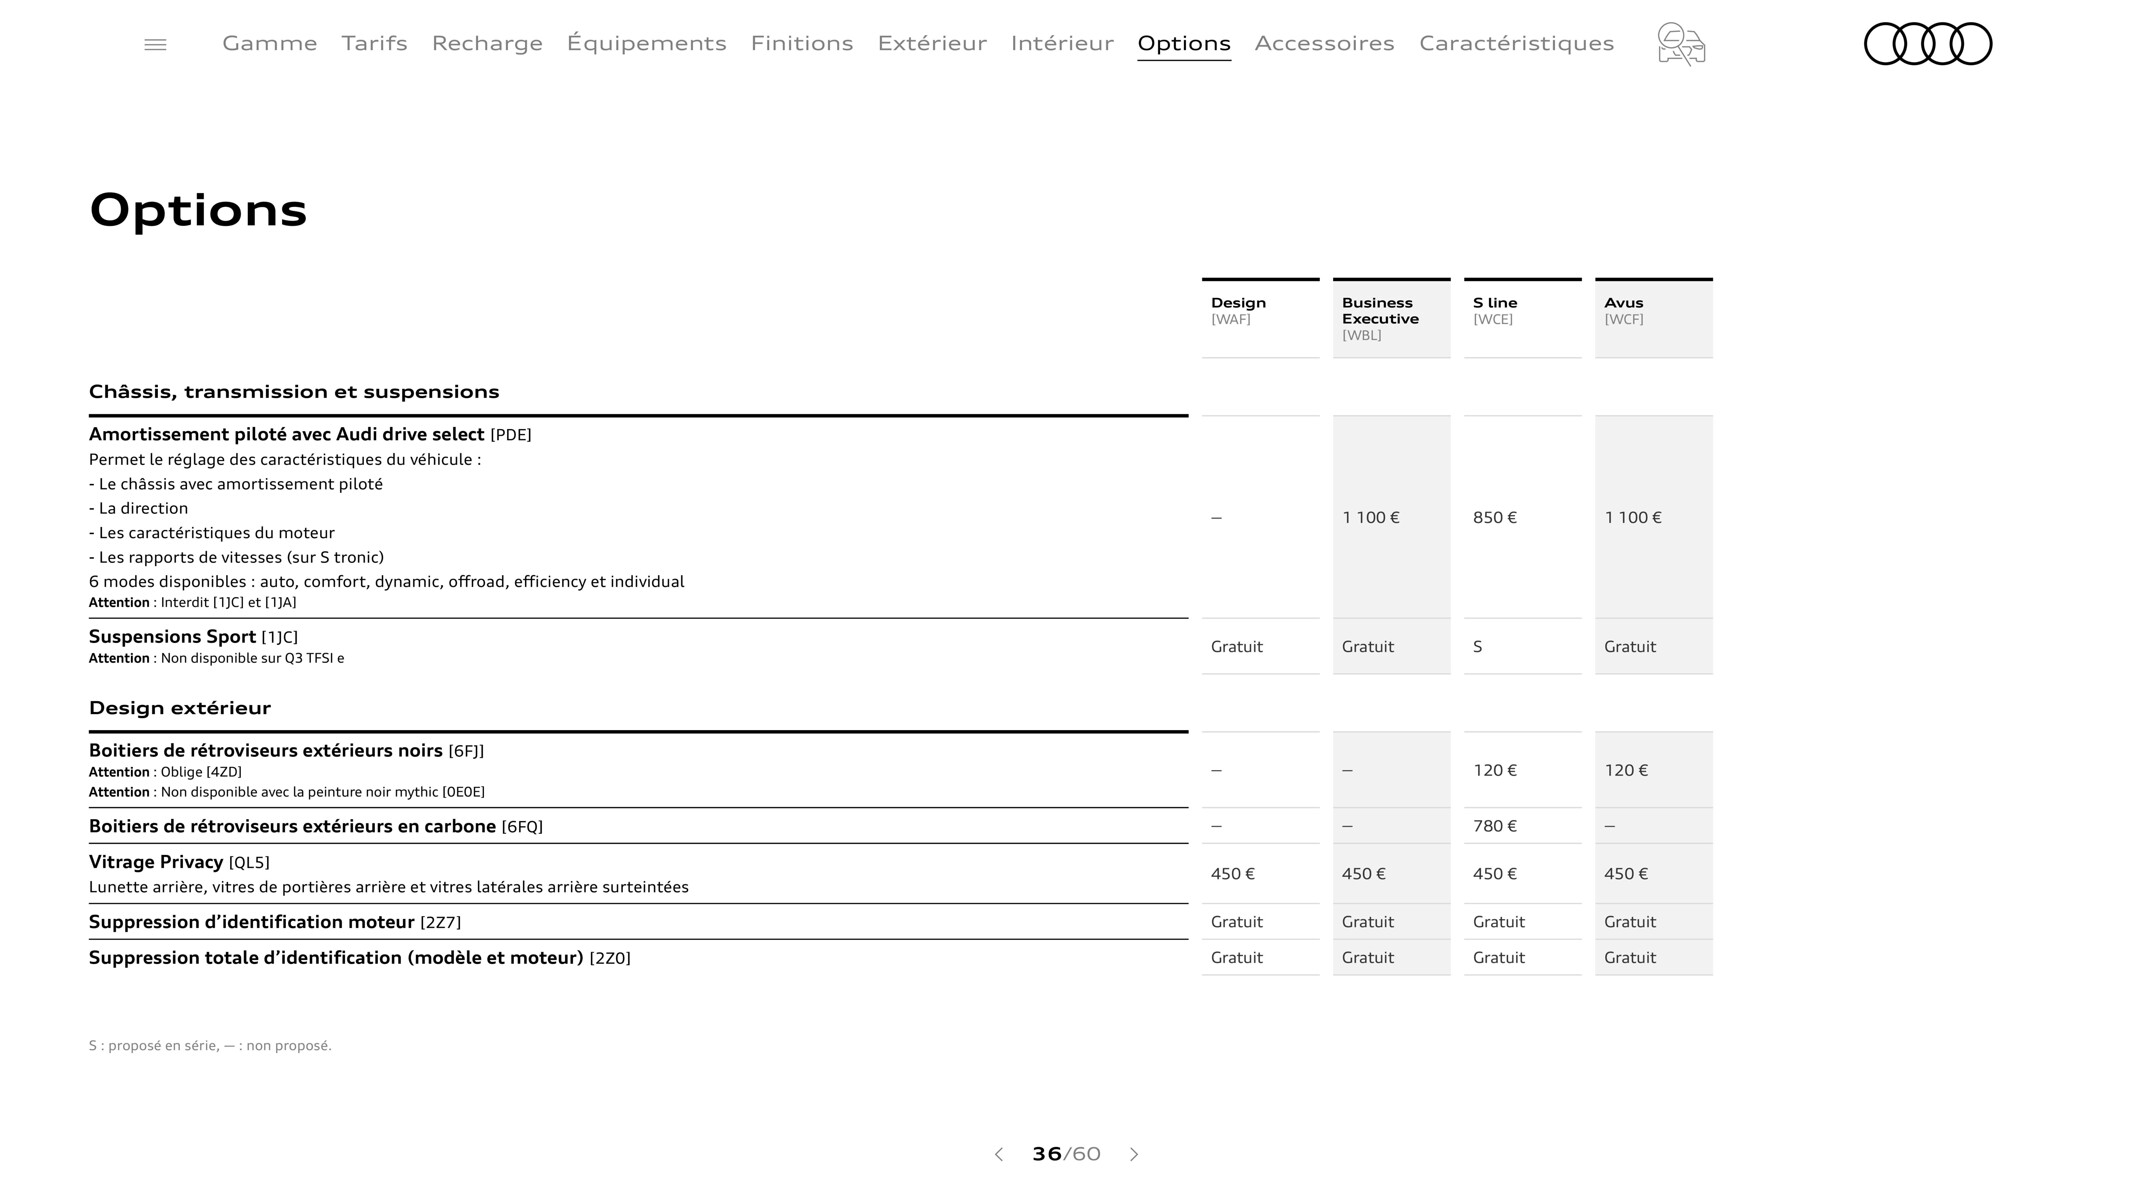Click 450 € under Design column
Screen dimensions: 2133x1200
coord(1233,874)
